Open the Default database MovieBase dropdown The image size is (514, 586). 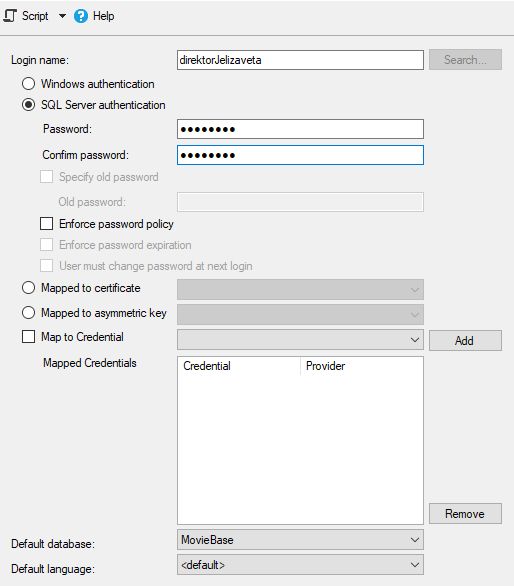coord(300,540)
